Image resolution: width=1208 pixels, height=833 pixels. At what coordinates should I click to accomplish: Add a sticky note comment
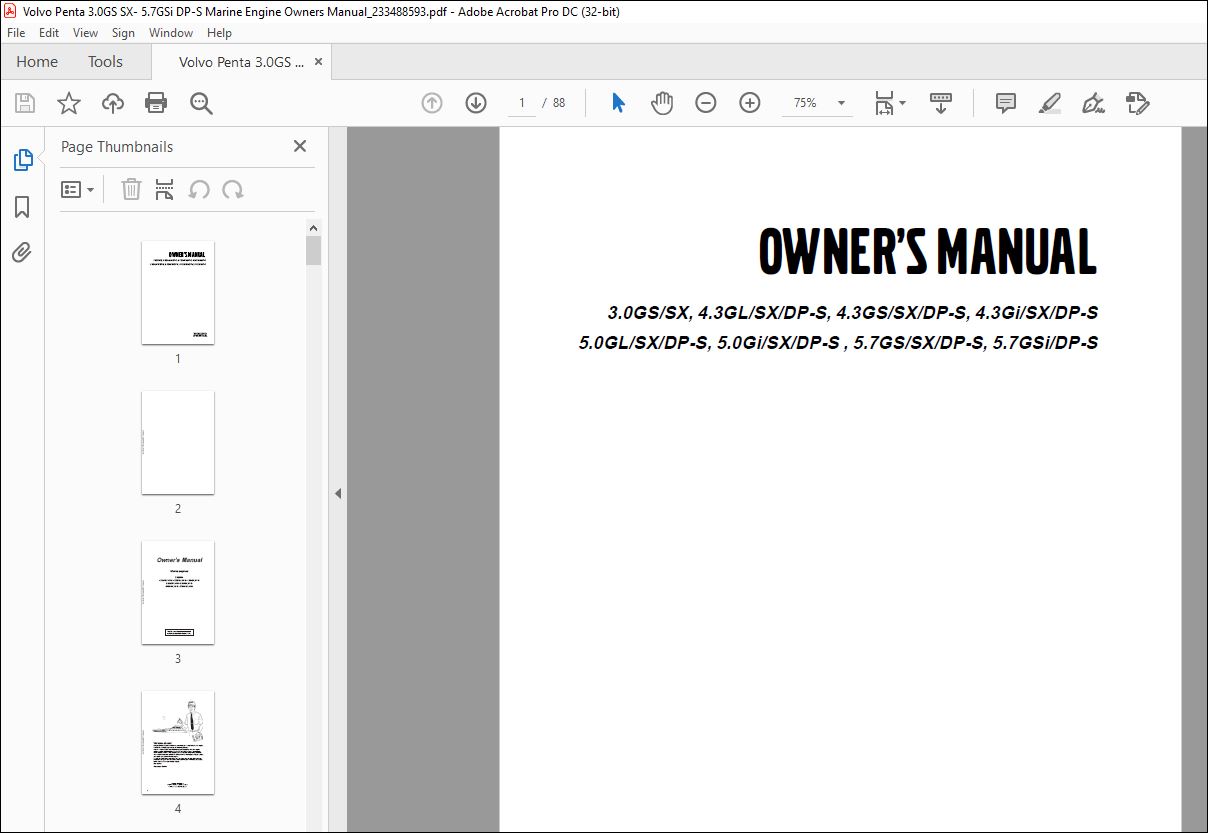pyautogui.click(x=1006, y=103)
